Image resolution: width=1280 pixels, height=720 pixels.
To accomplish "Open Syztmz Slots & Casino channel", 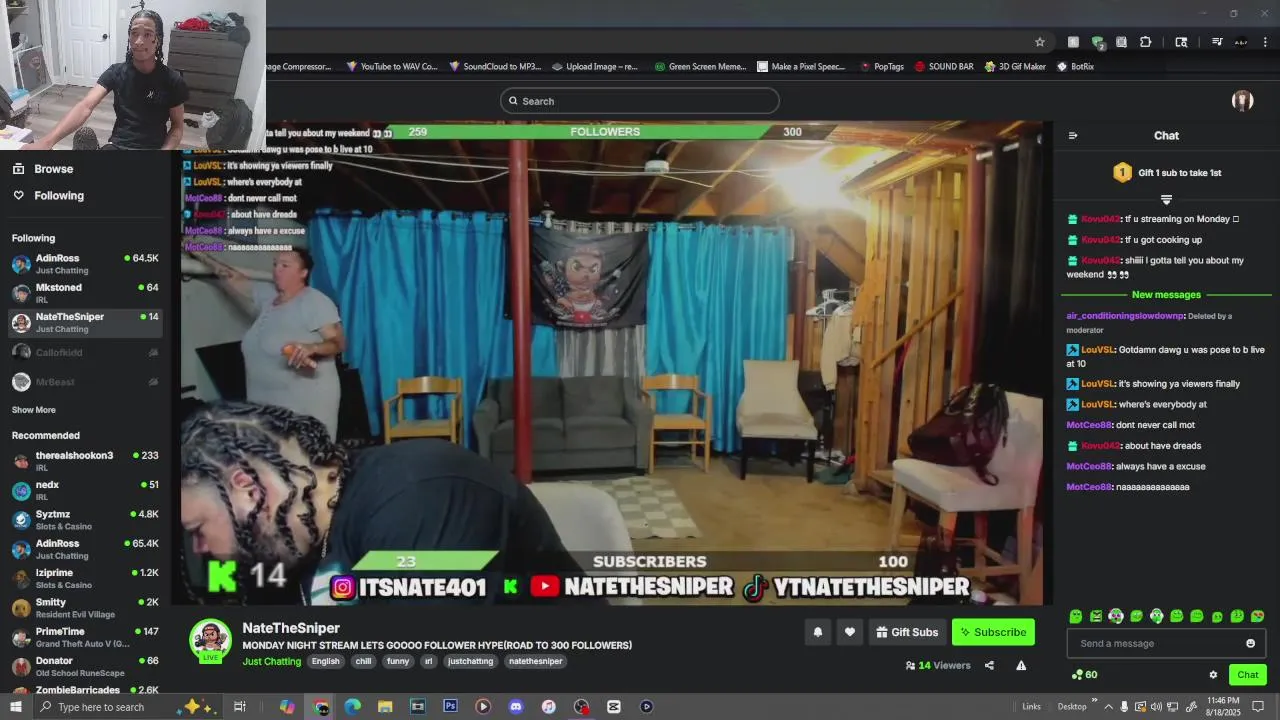I will click(85, 520).
